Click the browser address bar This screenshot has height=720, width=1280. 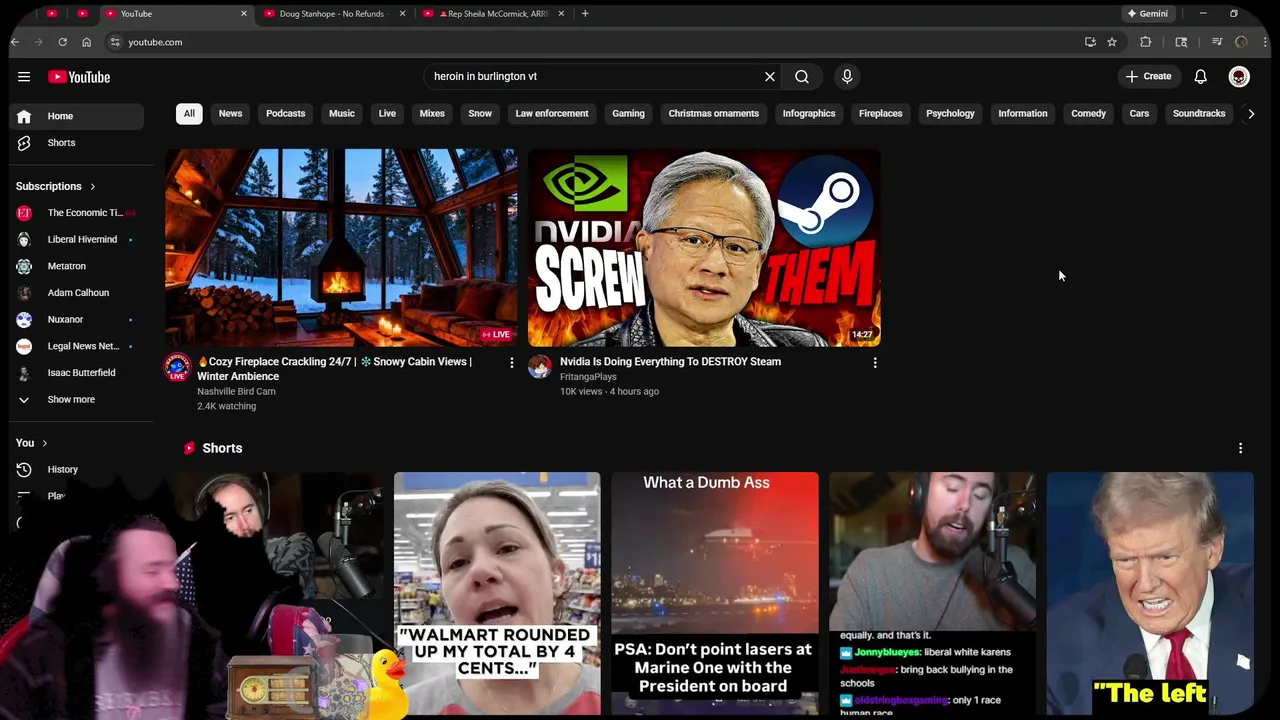(600, 42)
